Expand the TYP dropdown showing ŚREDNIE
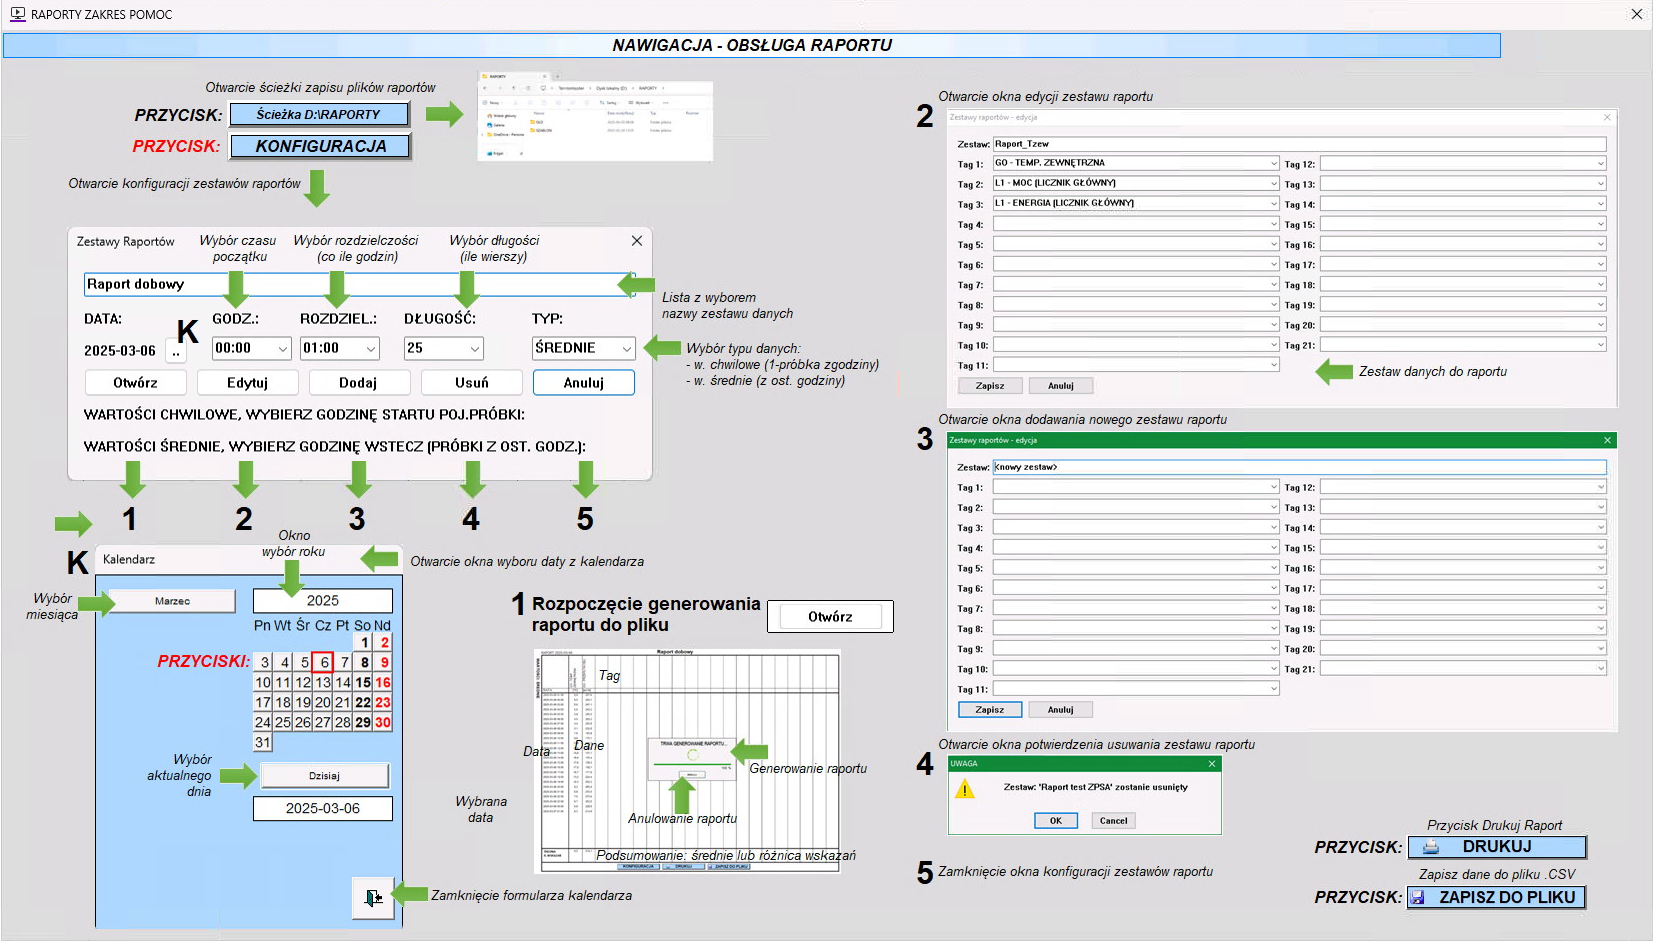 tap(626, 348)
